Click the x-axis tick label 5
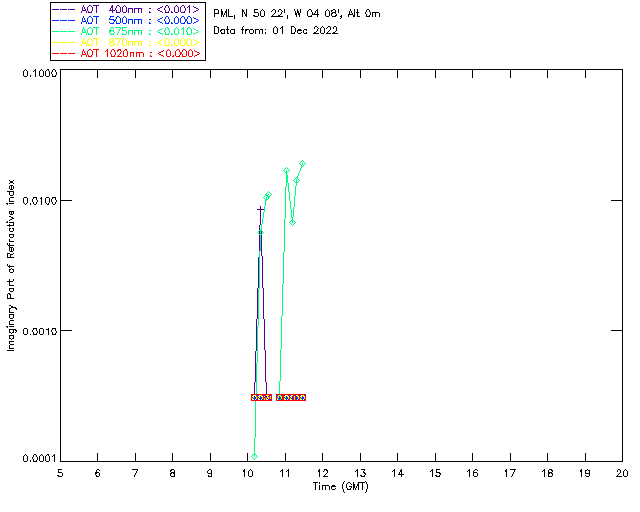Viewport: 640px width, 512px height. click(x=60, y=473)
